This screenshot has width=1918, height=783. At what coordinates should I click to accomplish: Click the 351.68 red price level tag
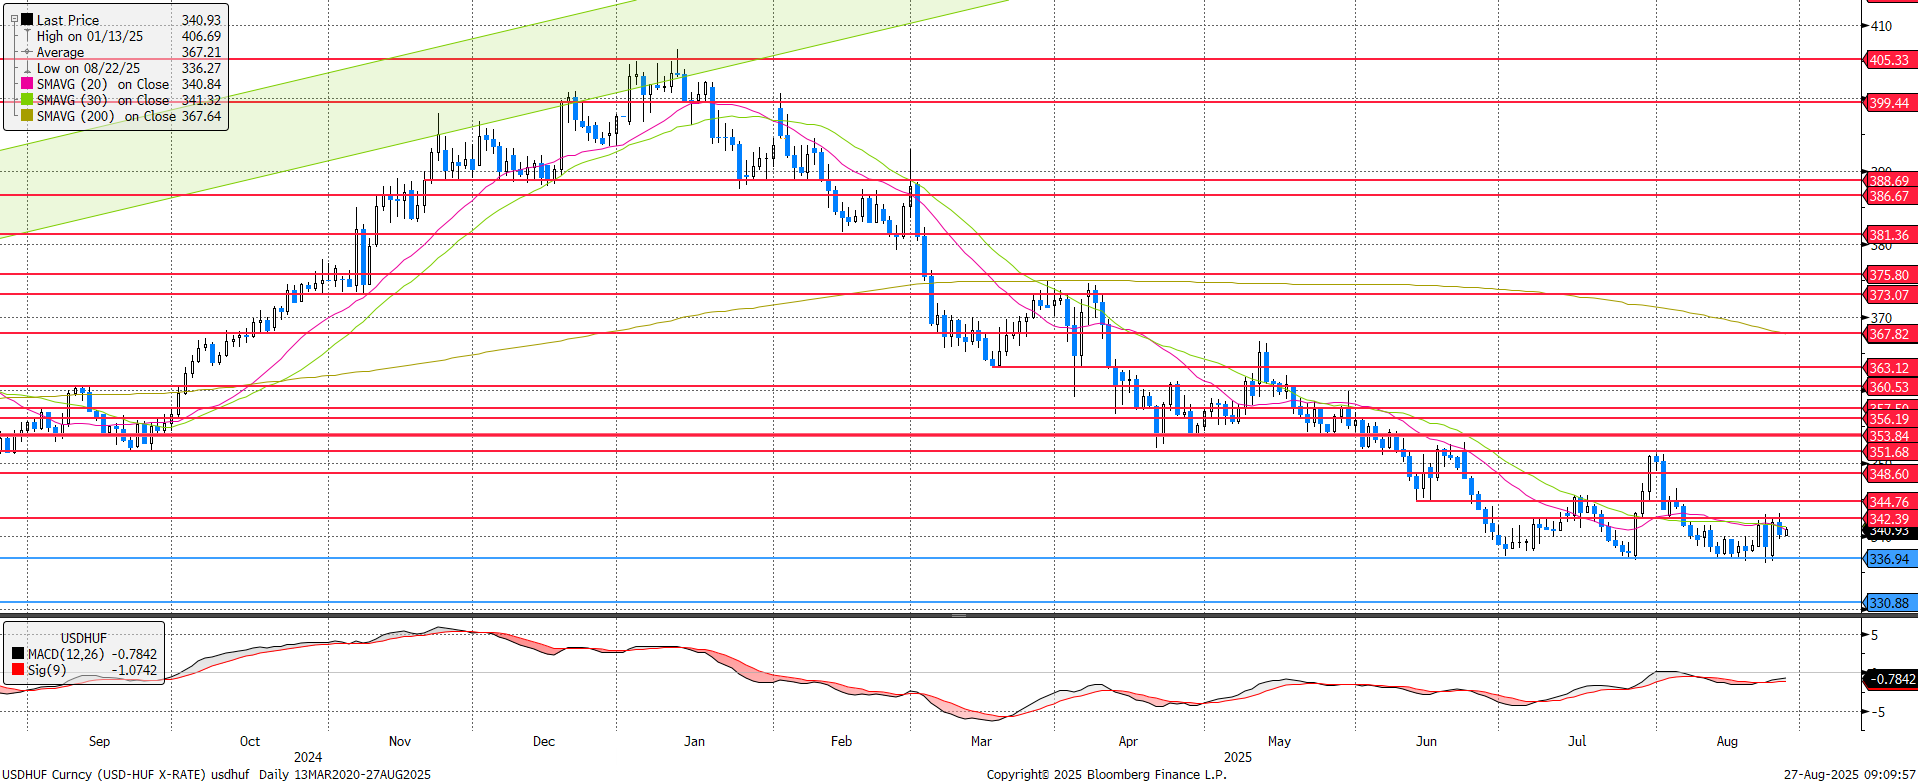1889,452
